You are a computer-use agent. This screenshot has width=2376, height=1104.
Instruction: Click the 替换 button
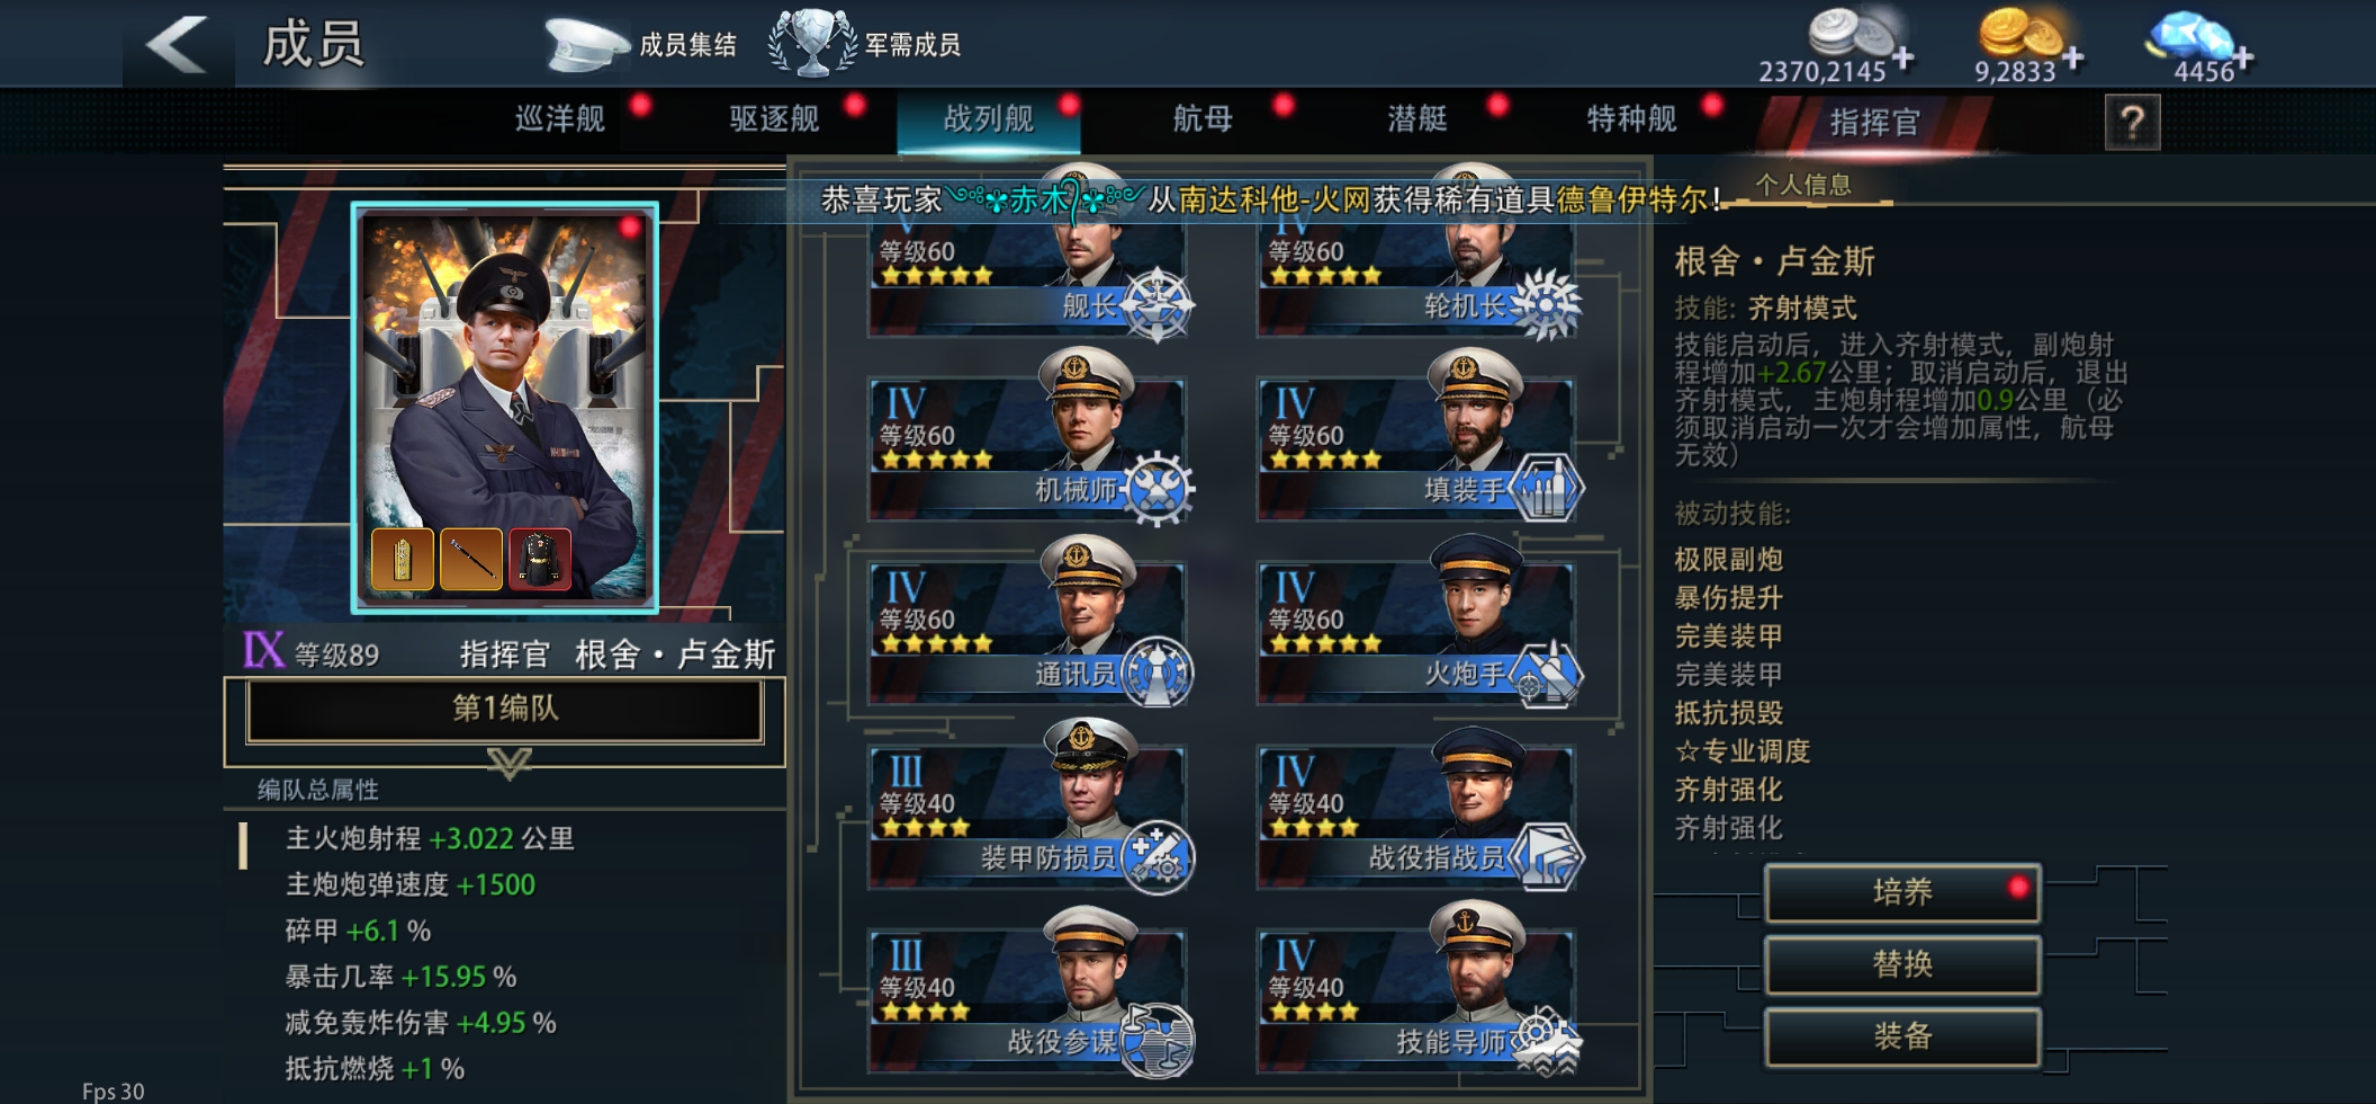1902,964
